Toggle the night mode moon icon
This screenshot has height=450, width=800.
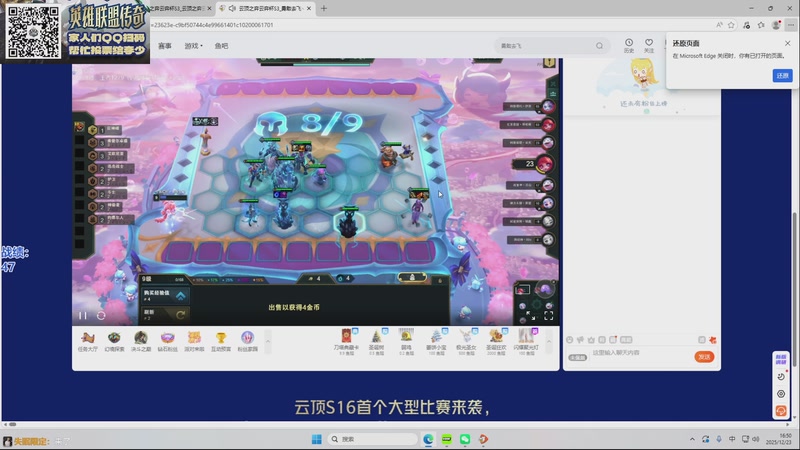[781, 377]
